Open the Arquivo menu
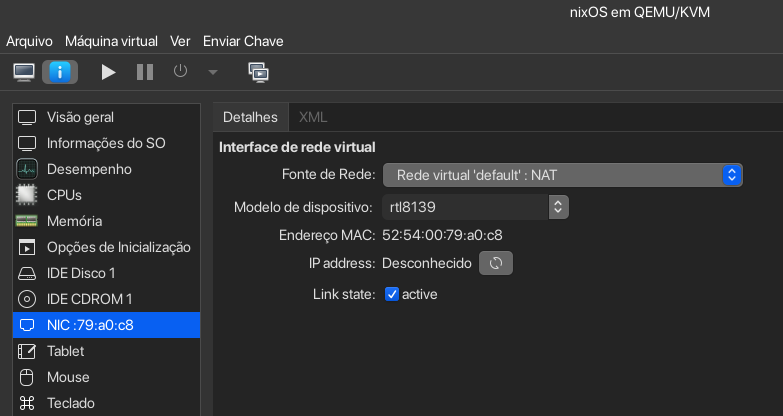 [29, 41]
